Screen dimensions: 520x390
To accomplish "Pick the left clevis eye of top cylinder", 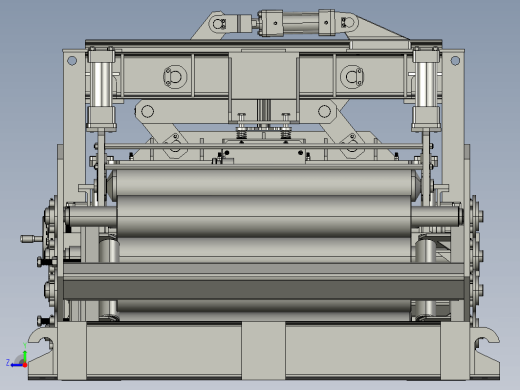I will pyautogui.click(x=219, y=24).
